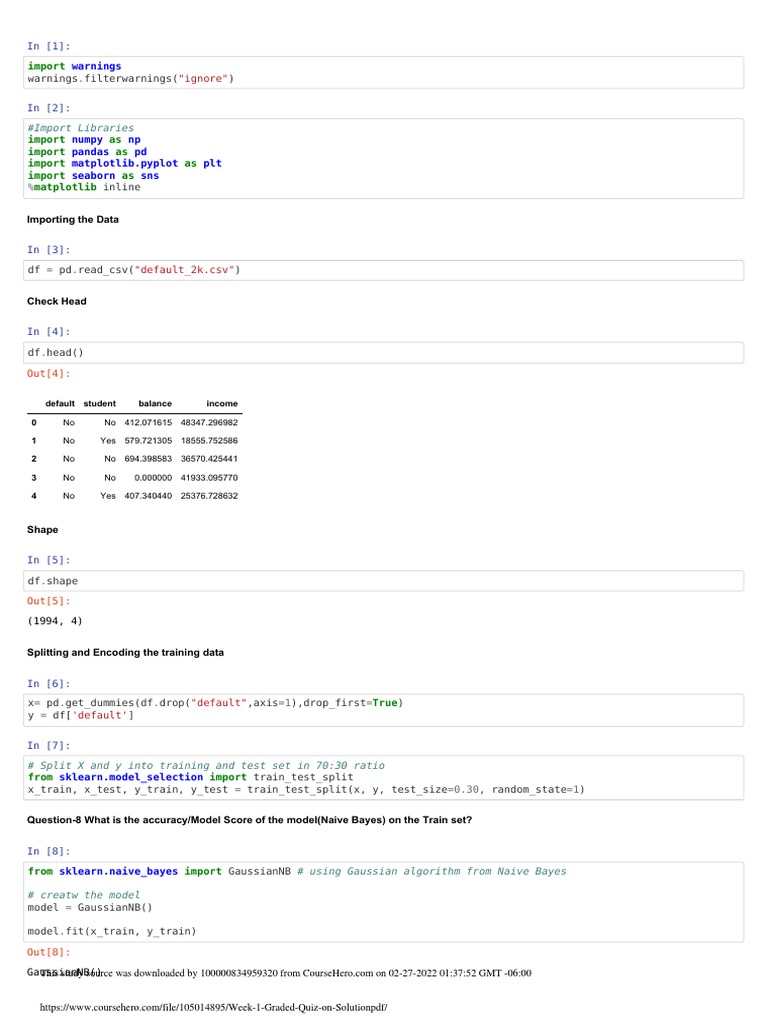The image size is (768, 1024).
Task: Click balance value 0.000000
Action: point(153,478)
